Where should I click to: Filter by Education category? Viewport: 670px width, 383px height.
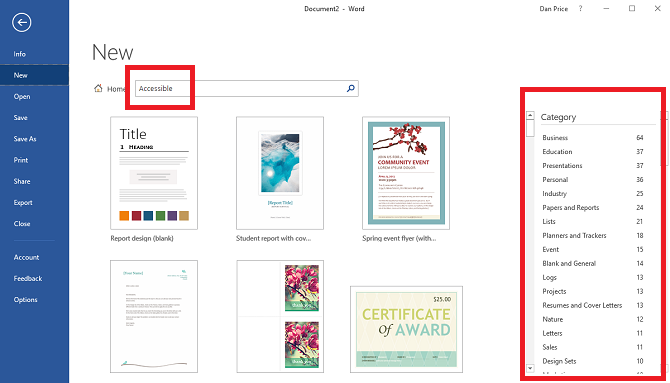[x=593, y=152]
